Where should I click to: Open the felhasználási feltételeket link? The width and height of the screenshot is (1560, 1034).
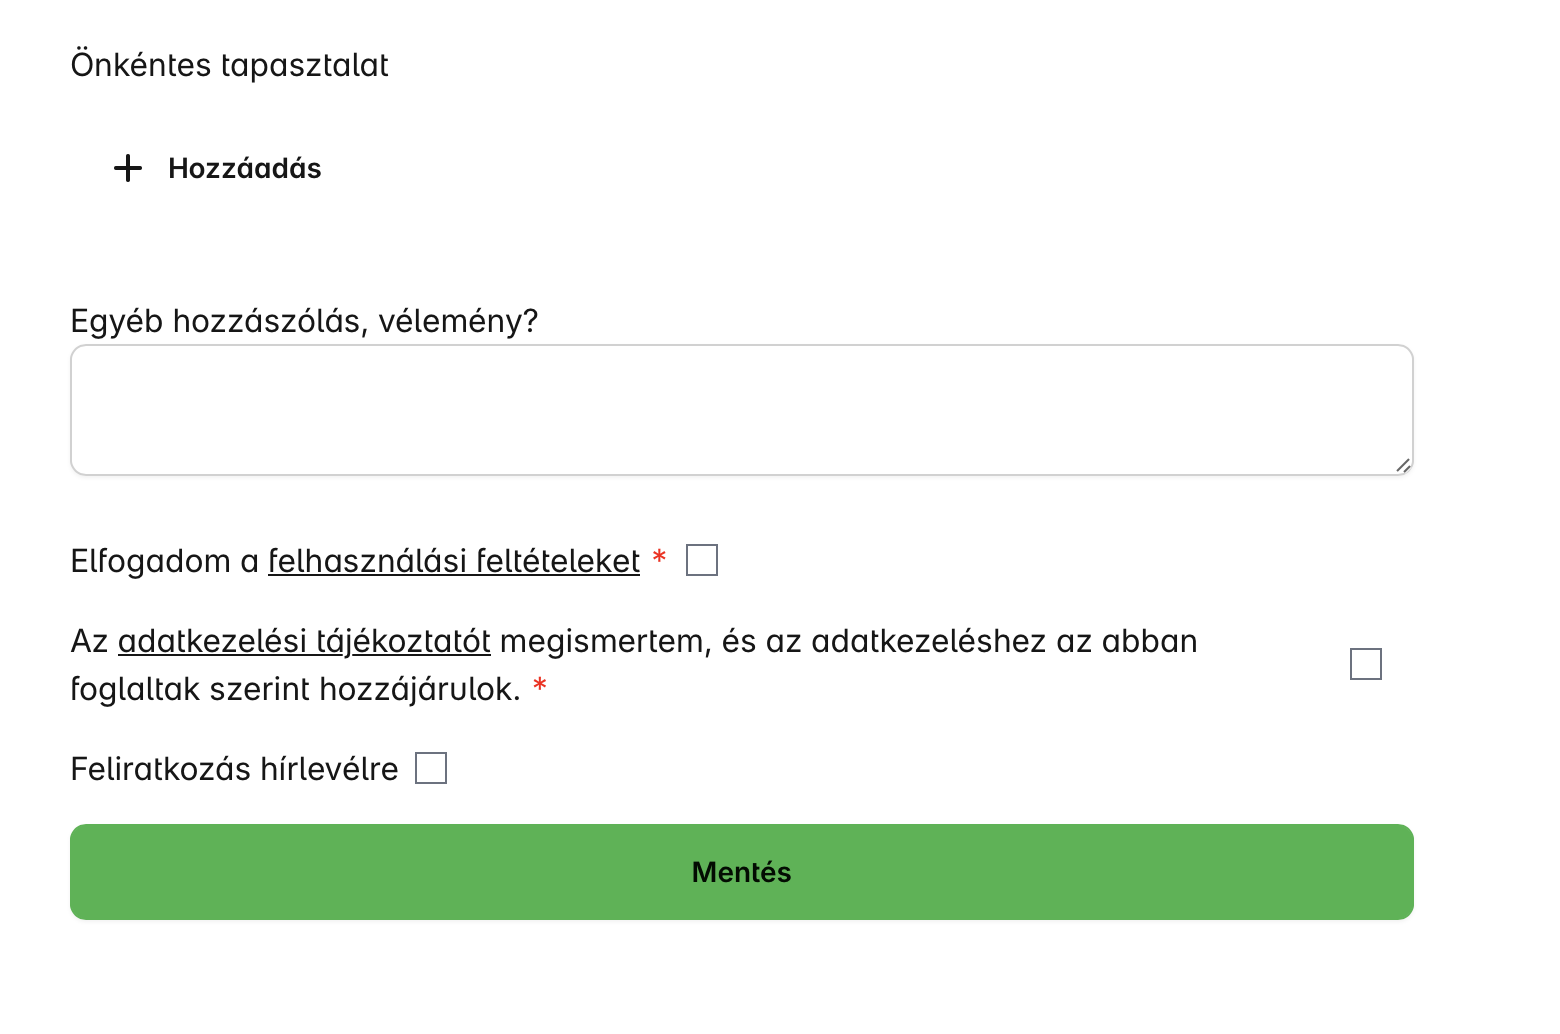(x=454, y=561)
